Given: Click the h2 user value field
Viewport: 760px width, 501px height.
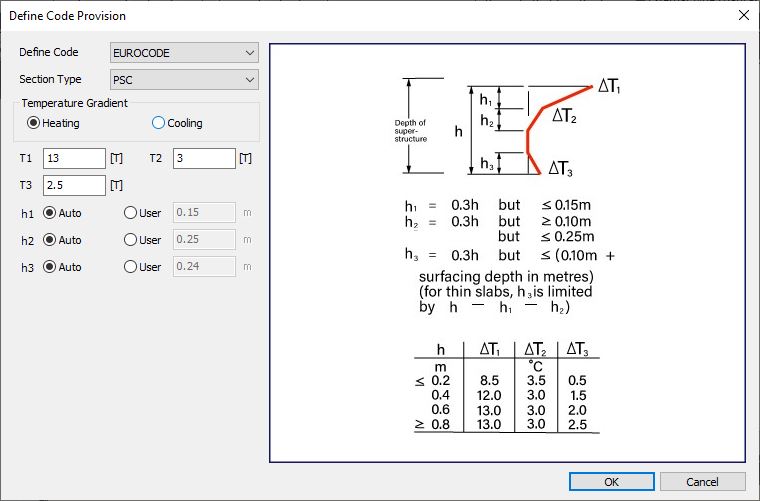Looking at the screenshot, I should [x=204, y=240].
